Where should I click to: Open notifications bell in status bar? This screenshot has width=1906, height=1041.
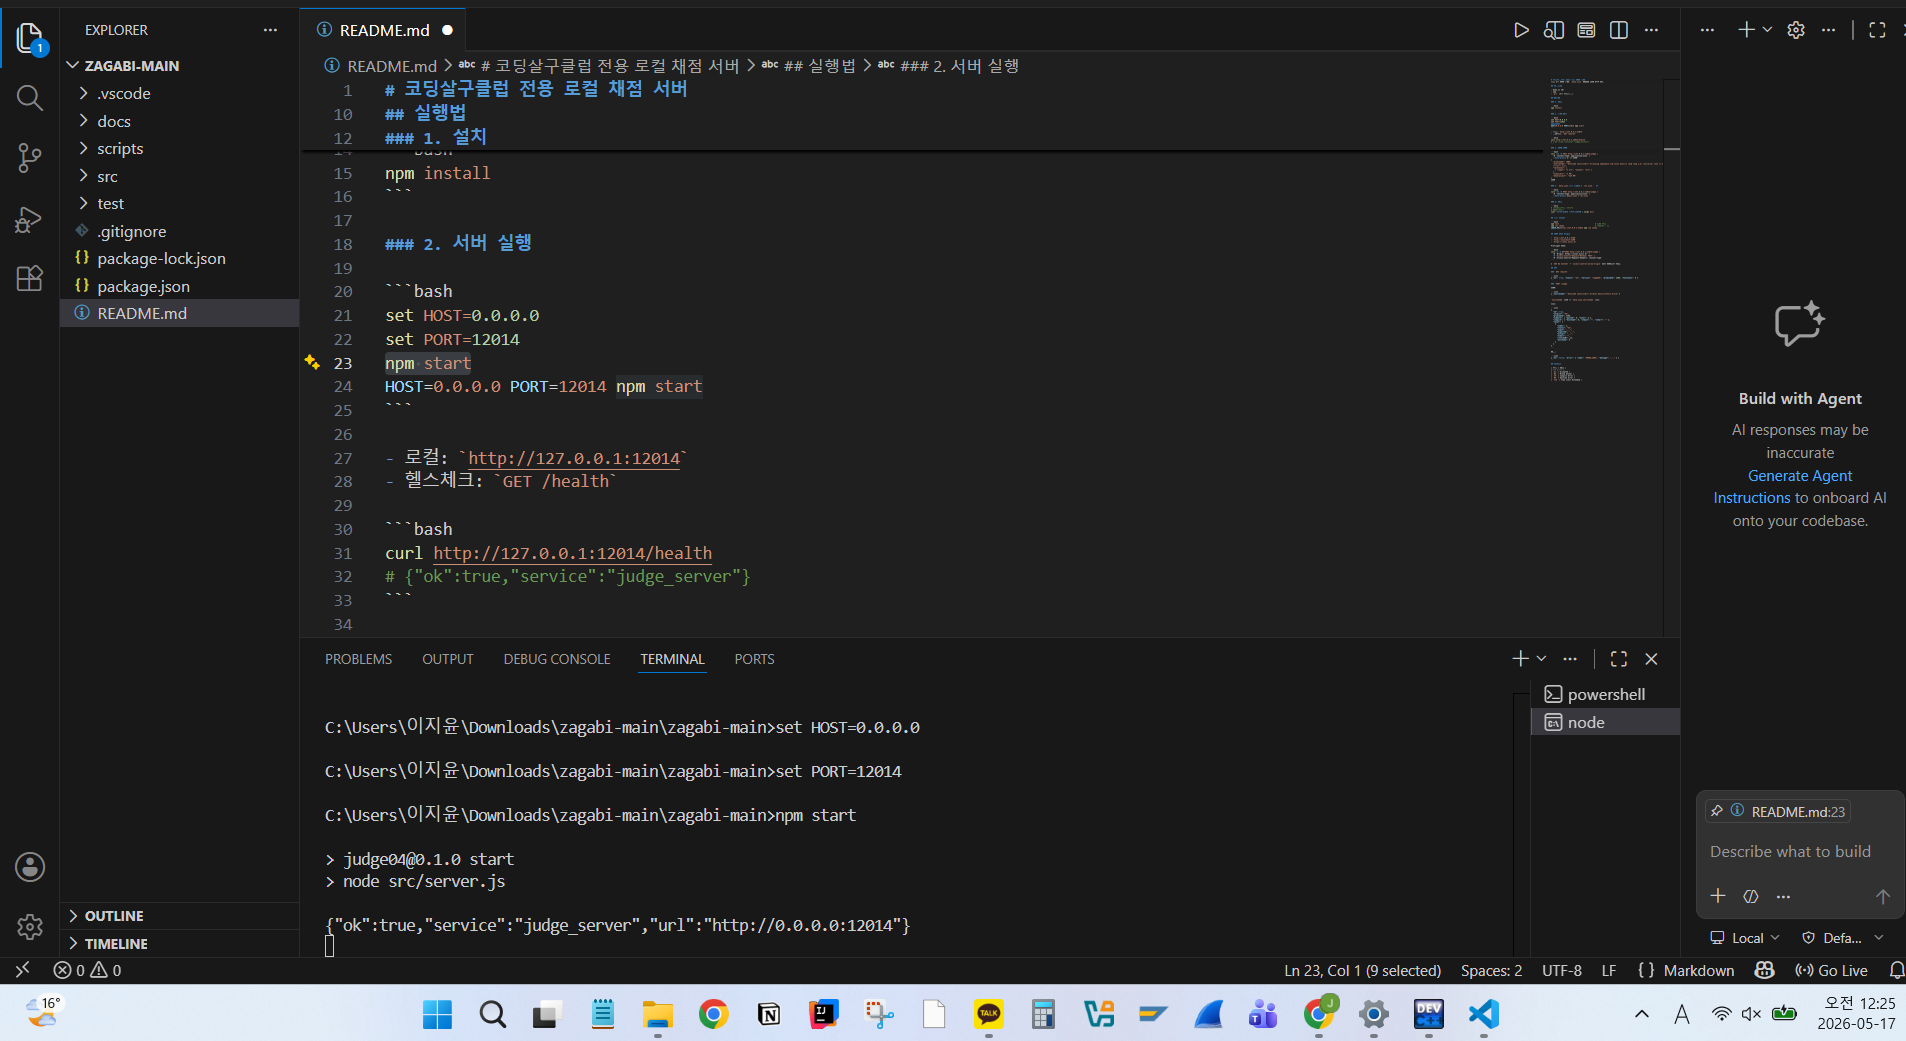coord(1896,970)
